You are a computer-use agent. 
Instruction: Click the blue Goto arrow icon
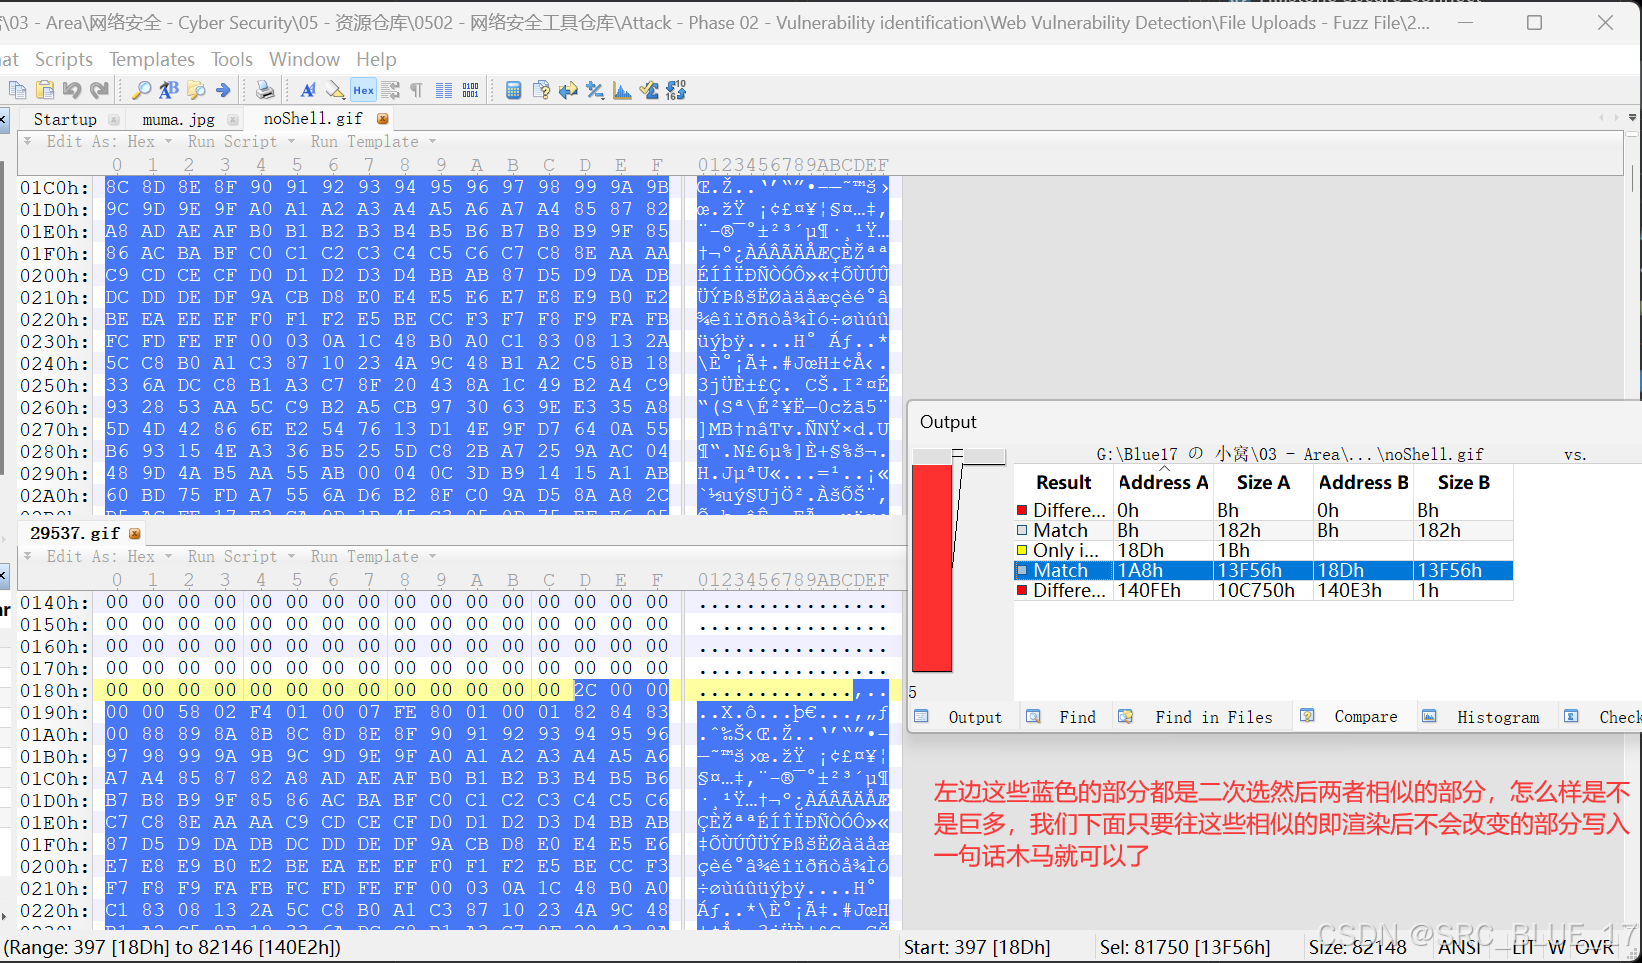223,90
